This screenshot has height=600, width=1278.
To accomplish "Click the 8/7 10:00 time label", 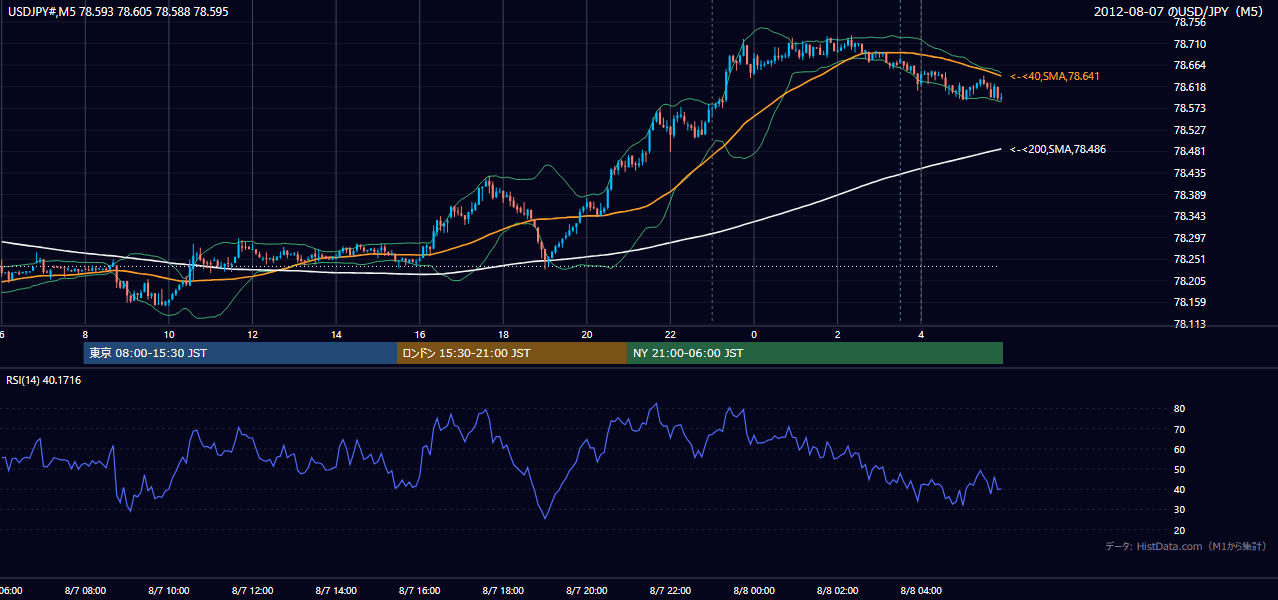I will click(169, 590).
